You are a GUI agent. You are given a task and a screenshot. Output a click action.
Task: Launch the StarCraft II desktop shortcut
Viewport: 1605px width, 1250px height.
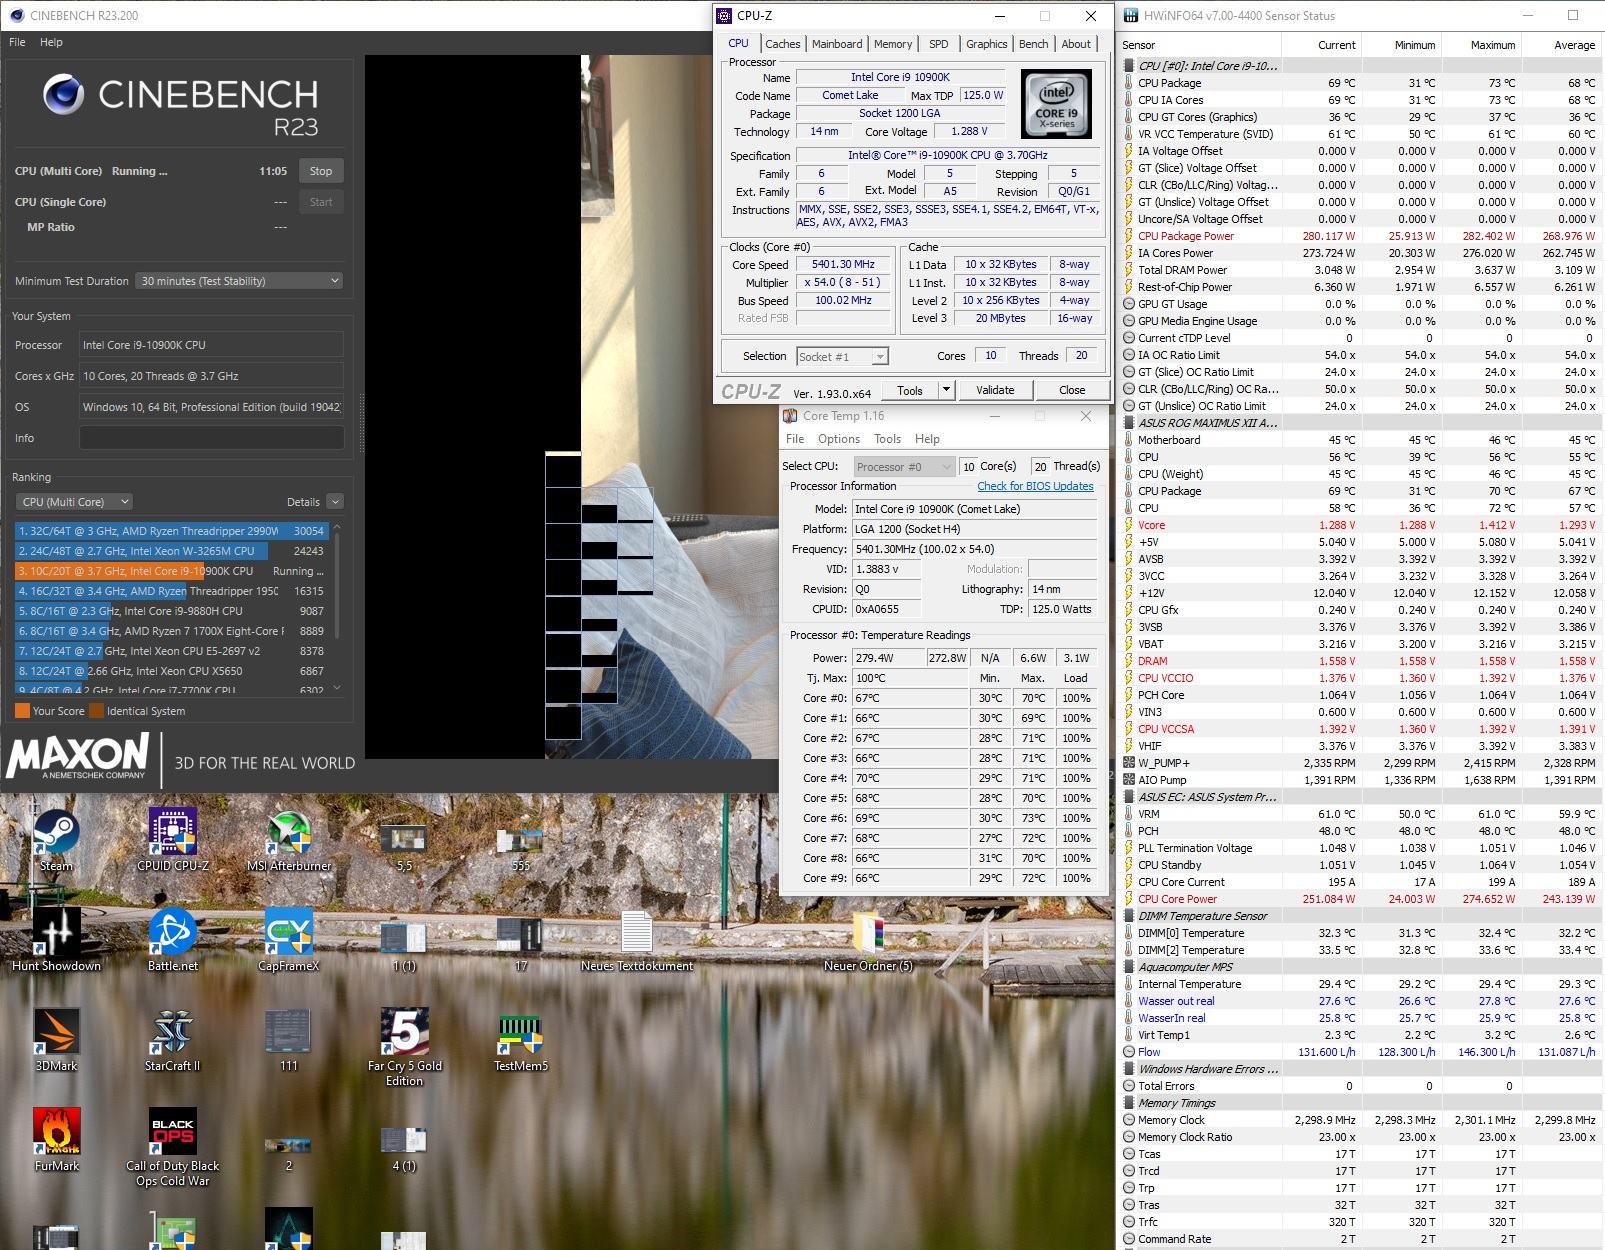172,1040
